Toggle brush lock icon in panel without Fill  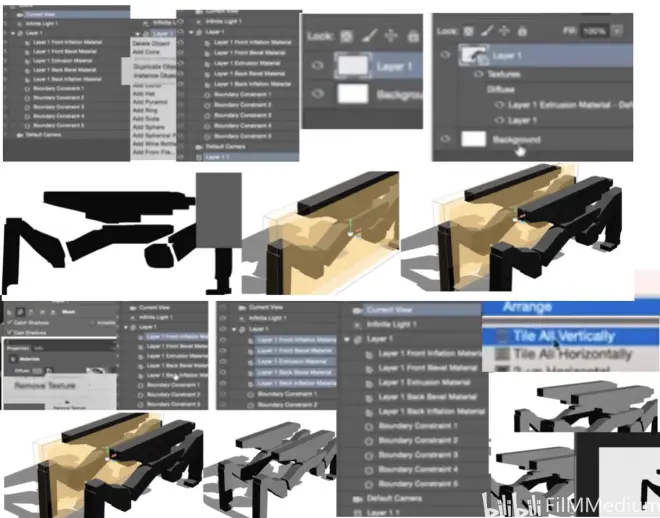click(x=369, y=36)
